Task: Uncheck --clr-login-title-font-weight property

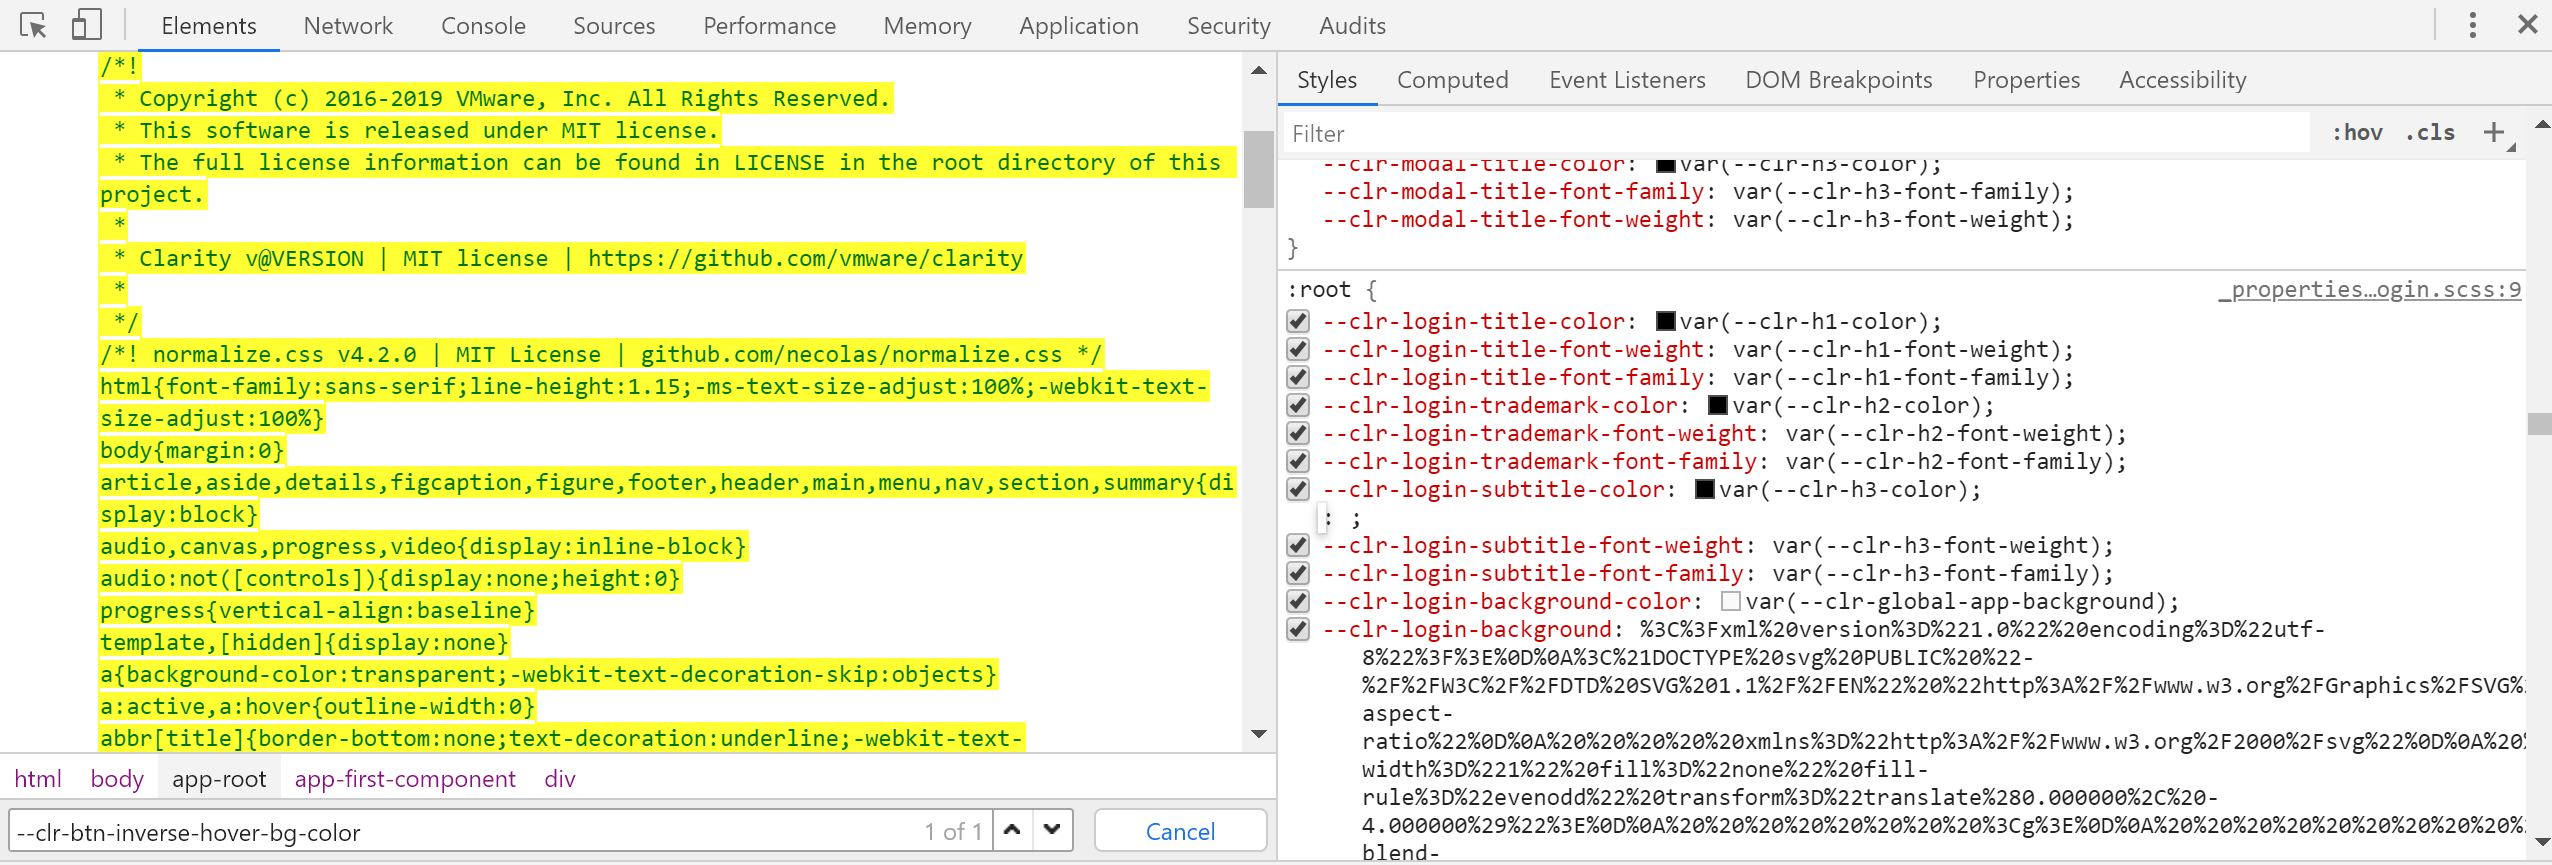Action: point(1298,349)
